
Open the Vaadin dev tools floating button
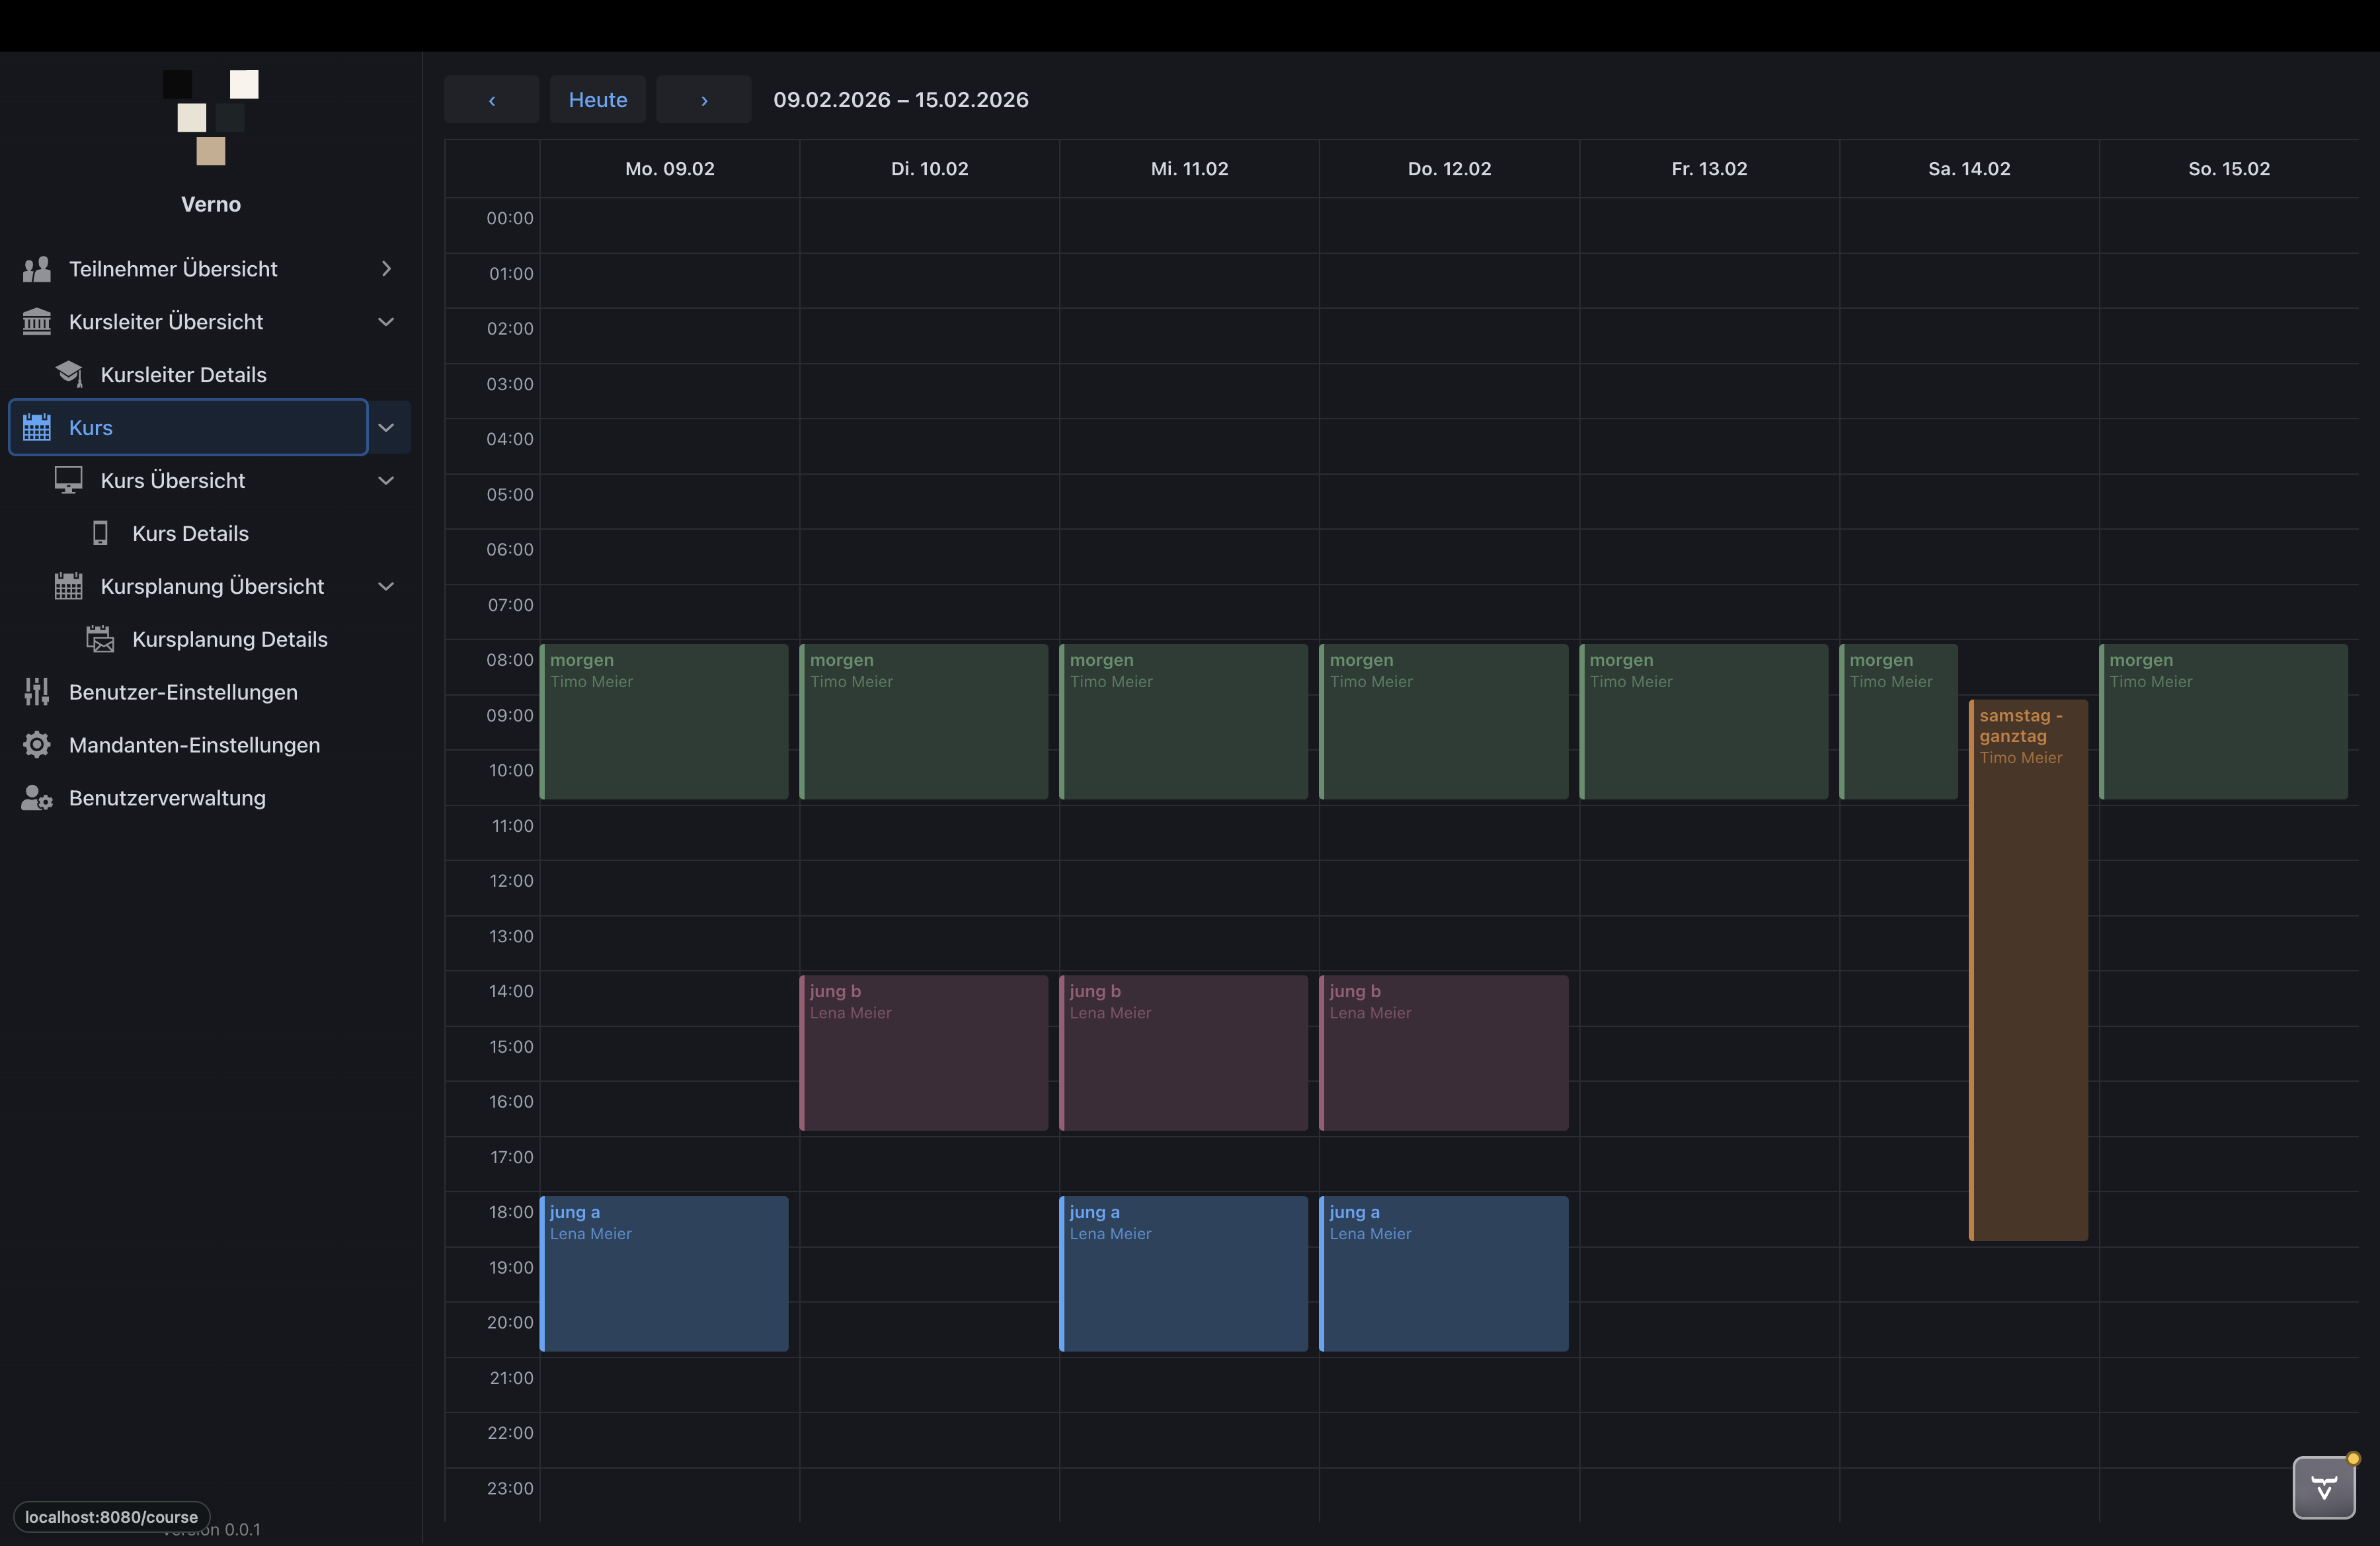pos(2324,1488)
